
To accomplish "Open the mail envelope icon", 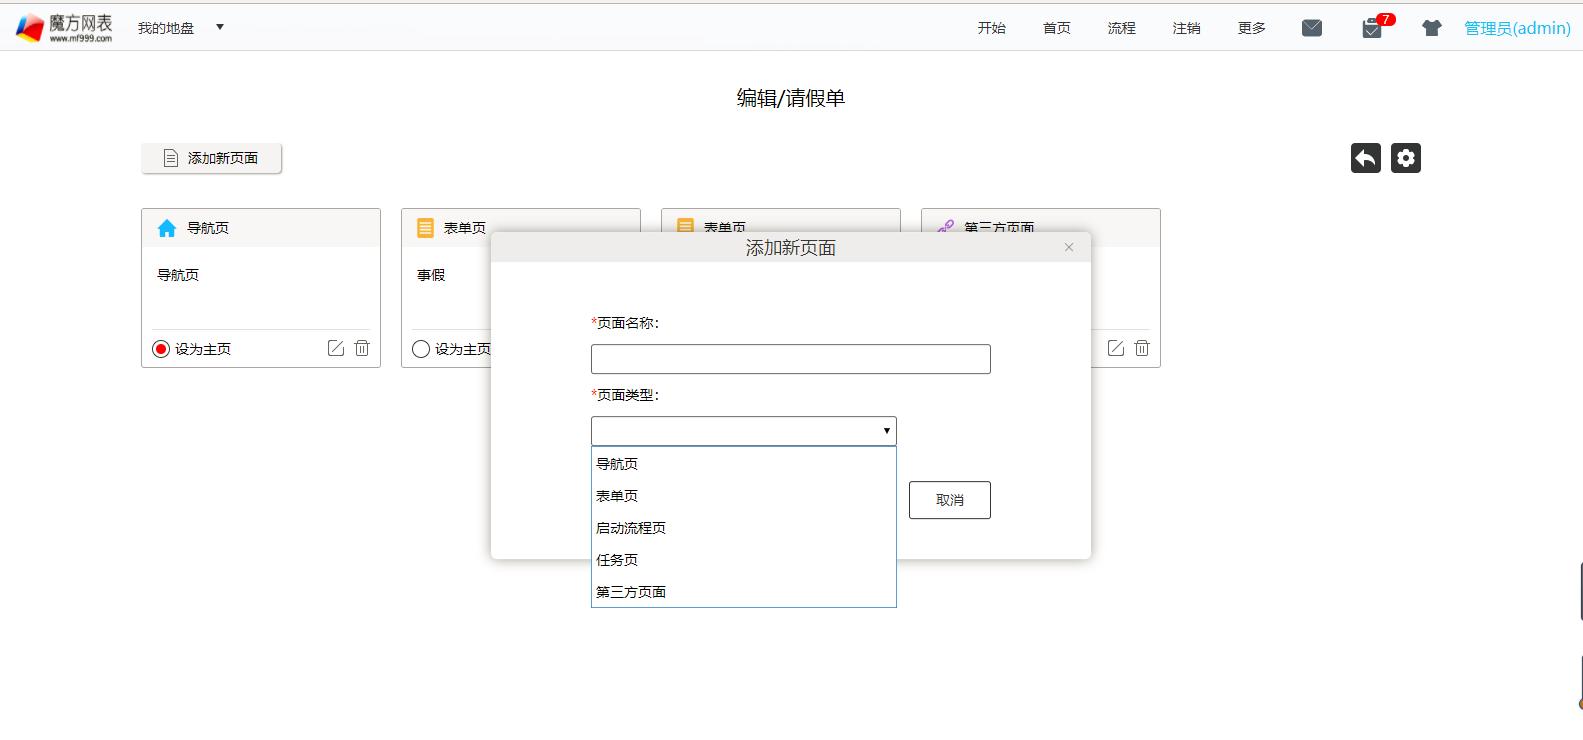I will tap(1312, 28).
